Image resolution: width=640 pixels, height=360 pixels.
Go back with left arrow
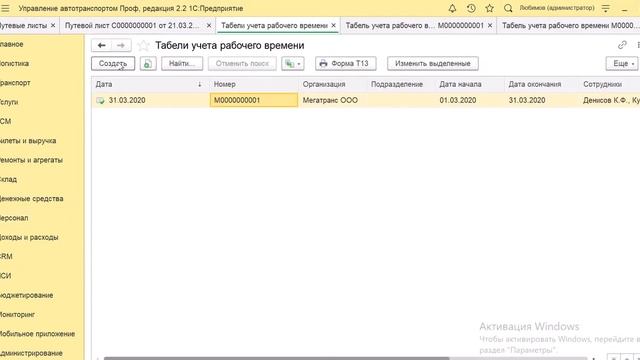102,45
